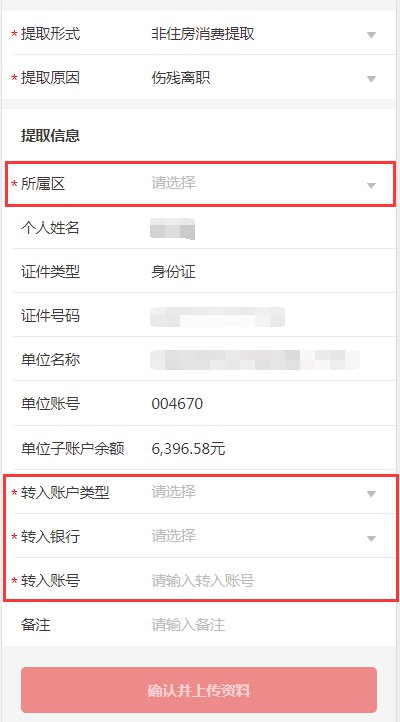400x722 pixels.
Task: Click the 确认并上传资料 button
Action: click(199, 690)
